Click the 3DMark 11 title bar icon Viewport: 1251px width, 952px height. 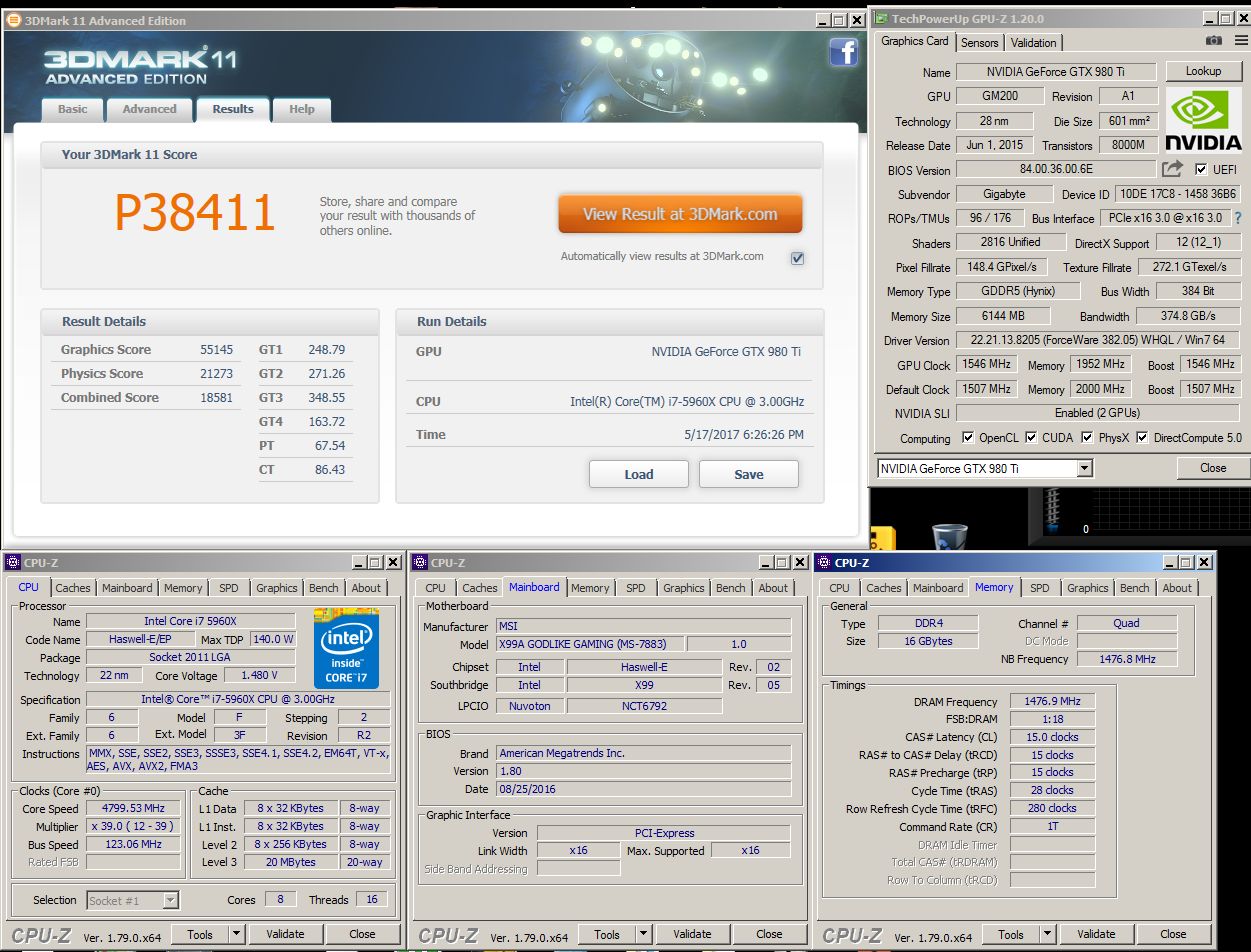(x=14, y=20)
